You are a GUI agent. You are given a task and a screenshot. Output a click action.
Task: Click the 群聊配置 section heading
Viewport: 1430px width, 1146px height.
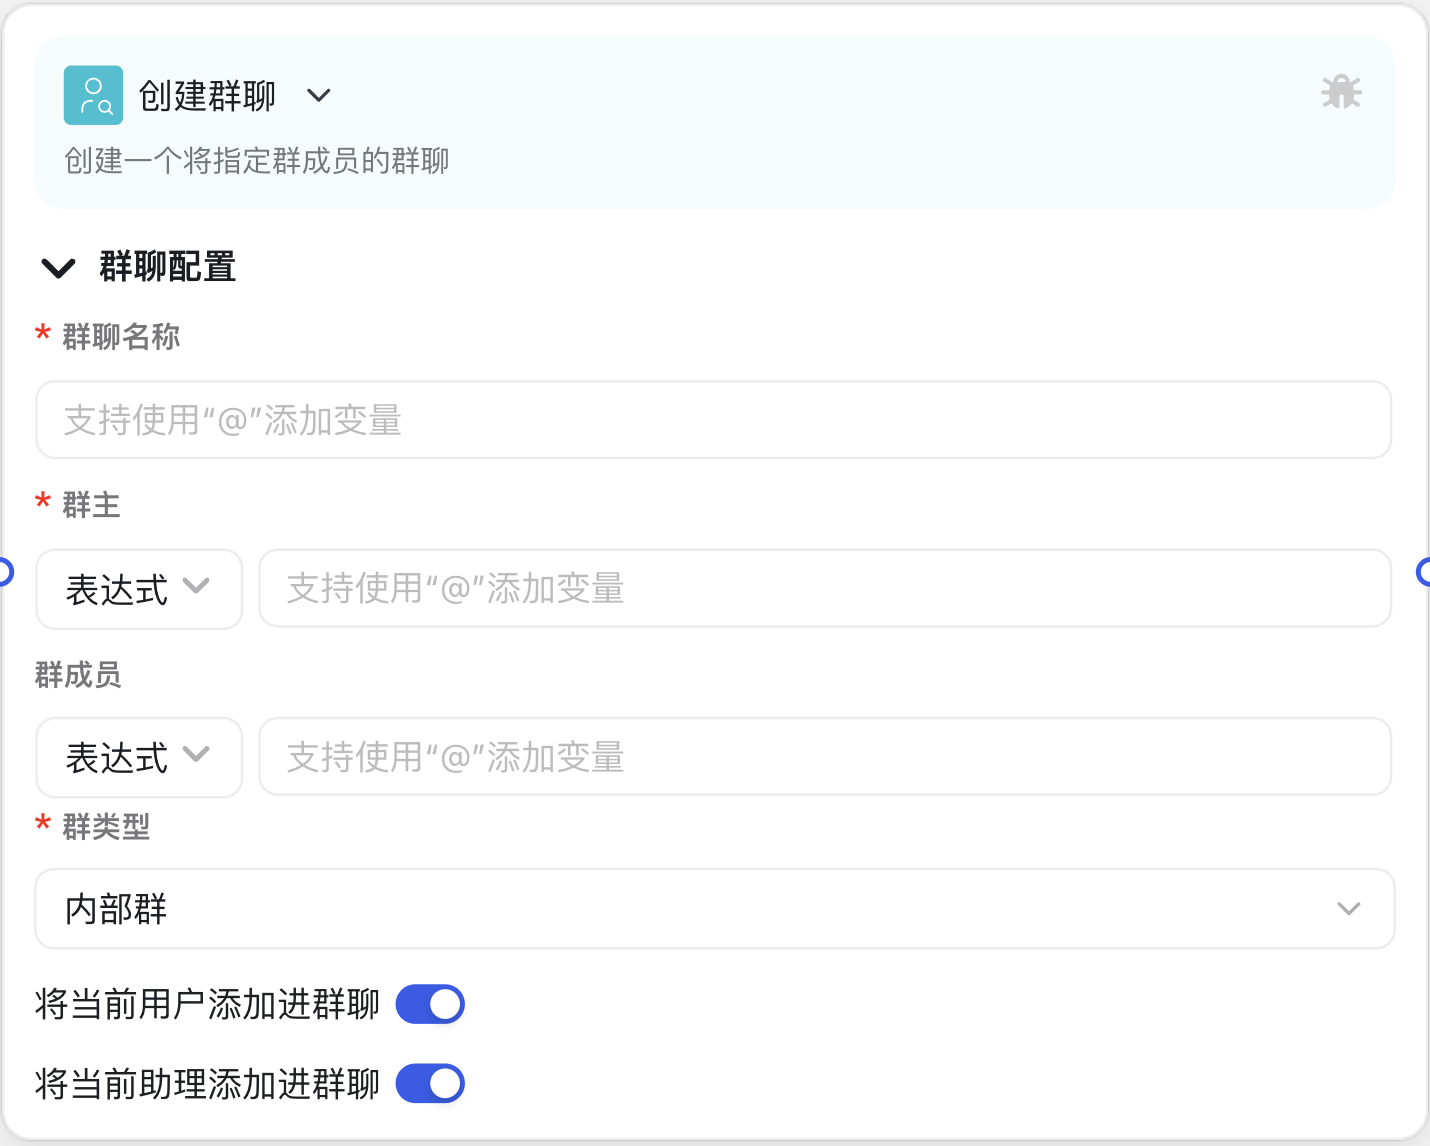click(168, 267)
